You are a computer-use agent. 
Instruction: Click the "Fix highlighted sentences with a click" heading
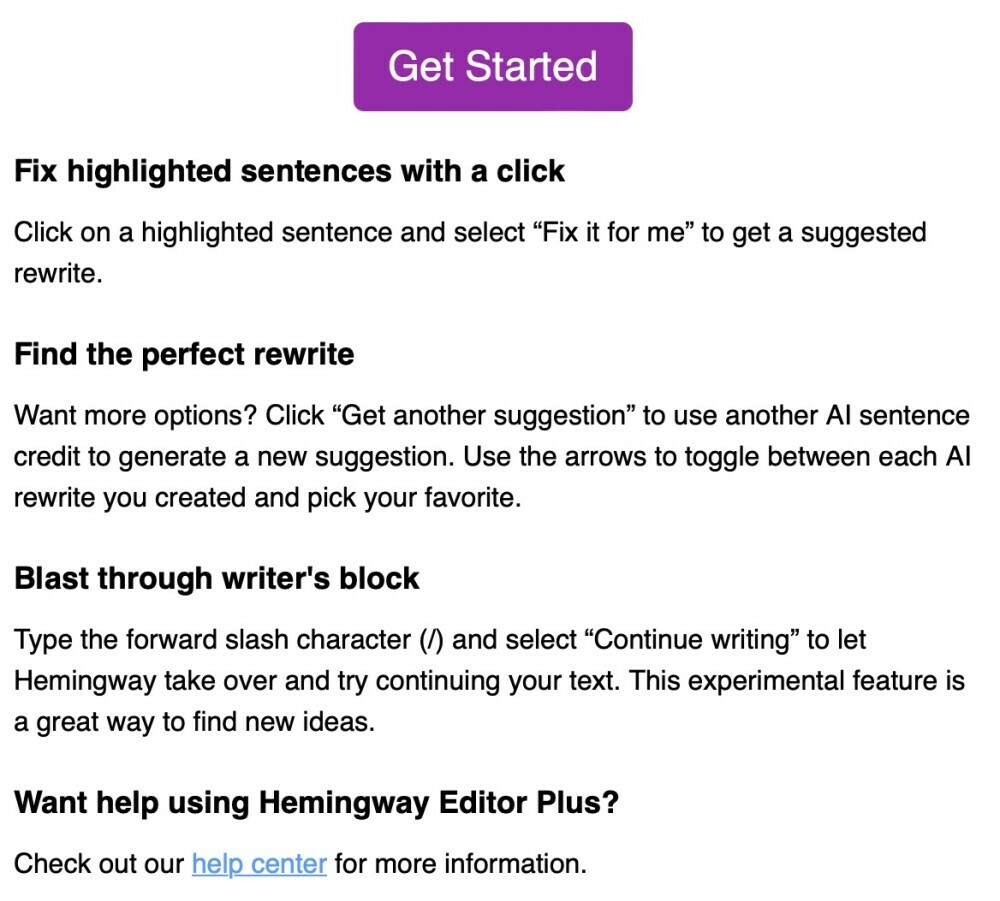point(289,171)
